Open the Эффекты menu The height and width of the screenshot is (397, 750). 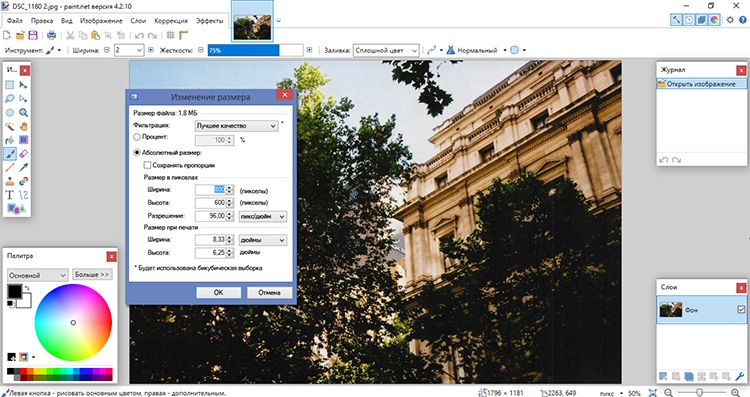point(210,21)
